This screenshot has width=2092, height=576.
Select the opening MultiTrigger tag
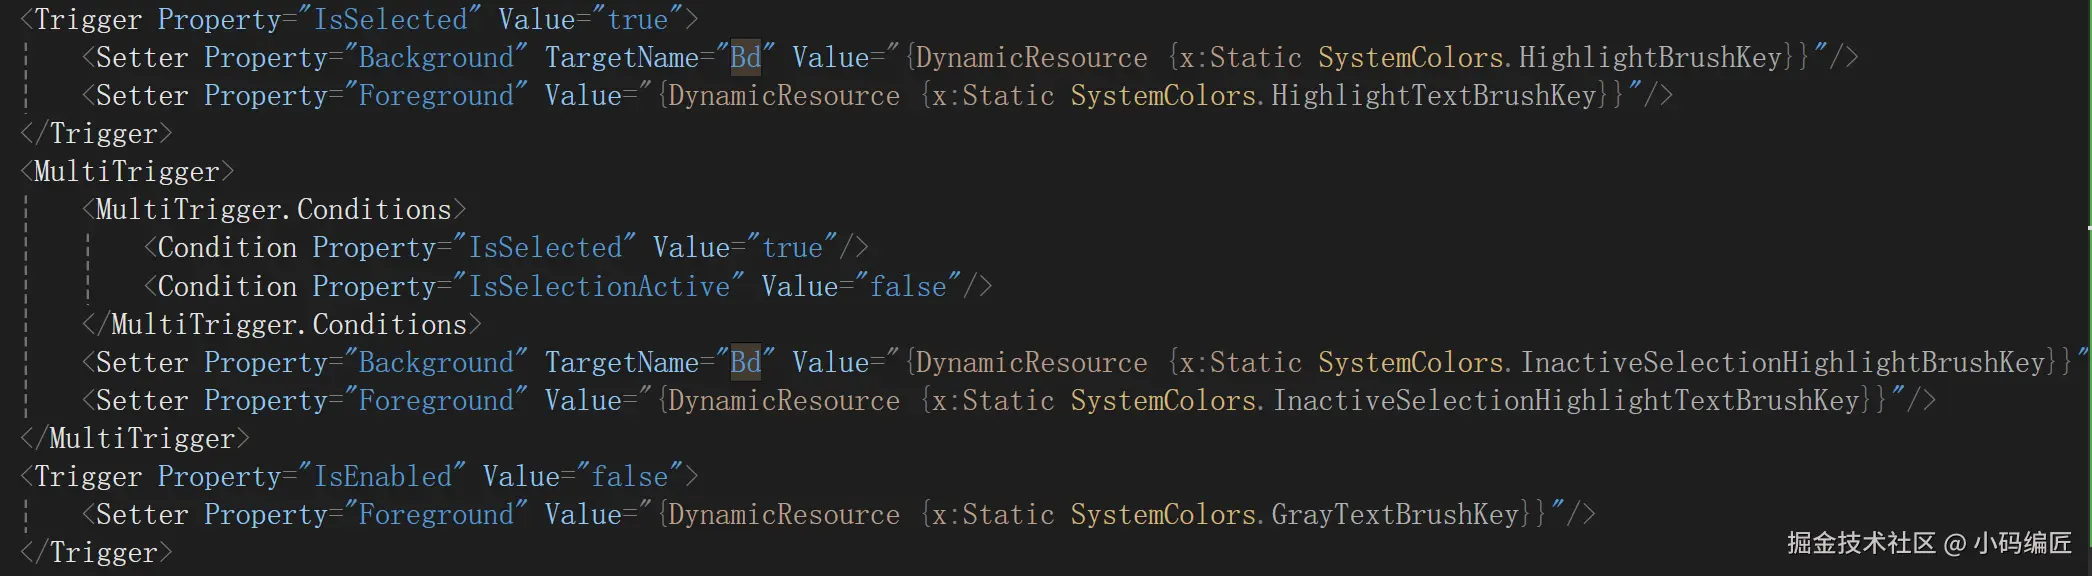127,172
